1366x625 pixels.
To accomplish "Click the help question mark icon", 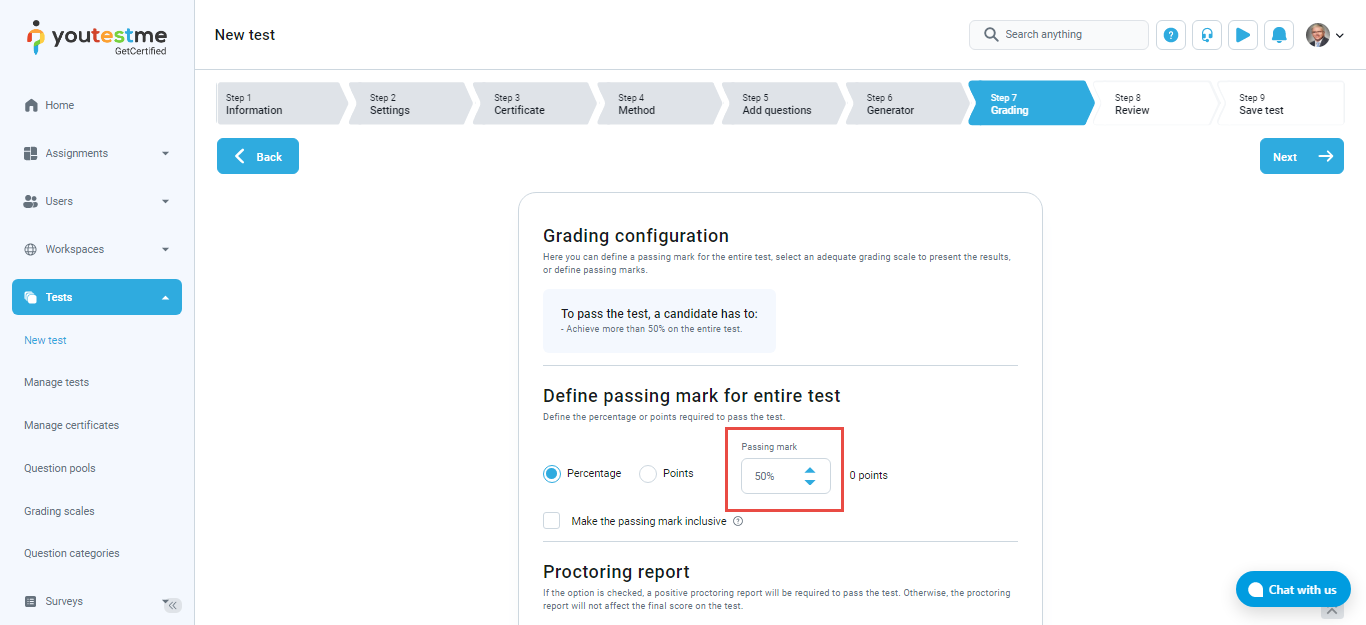I will click(1171, 35).
